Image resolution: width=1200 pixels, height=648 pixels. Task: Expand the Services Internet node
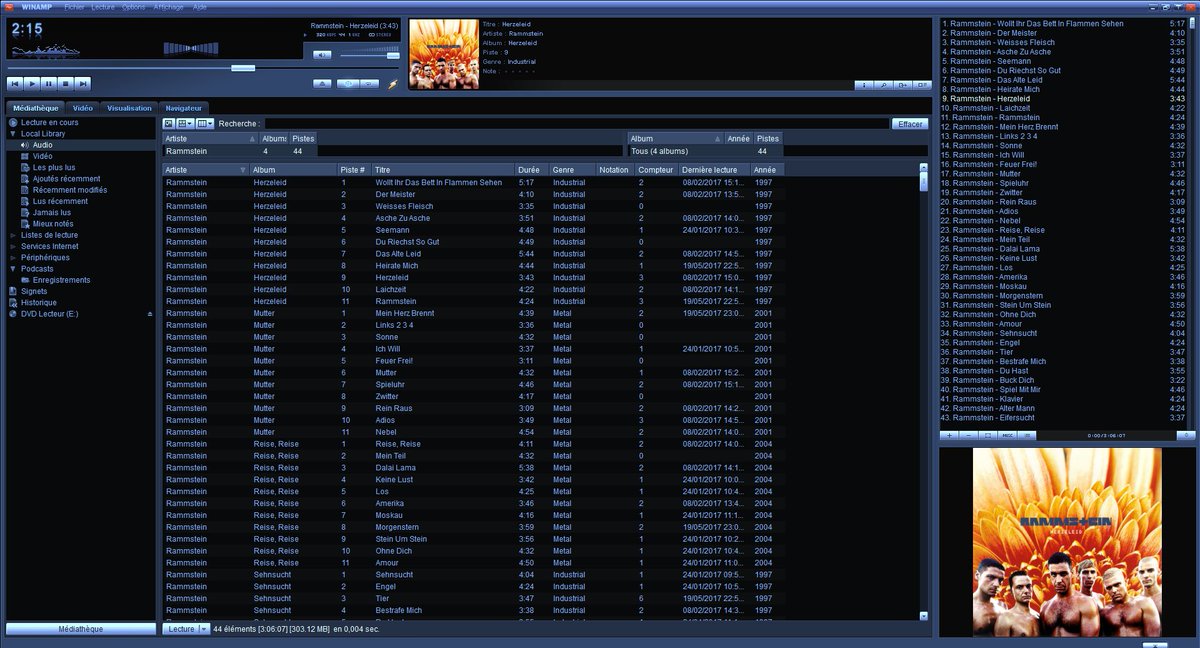coord(13,246)
